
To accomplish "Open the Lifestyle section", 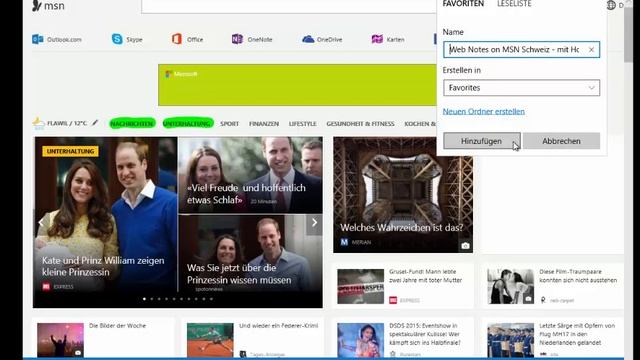I will [x=302, y=124].
